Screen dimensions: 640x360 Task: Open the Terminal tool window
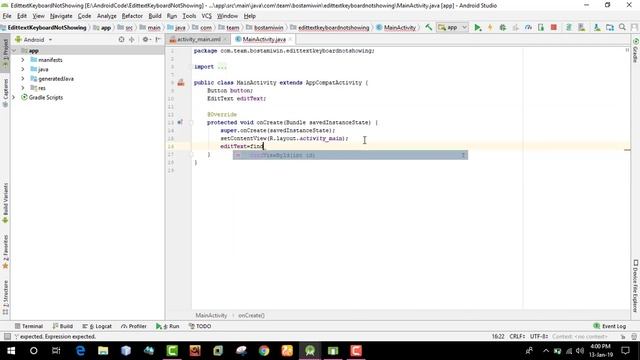pyautogui.click(x=29, y=326)
